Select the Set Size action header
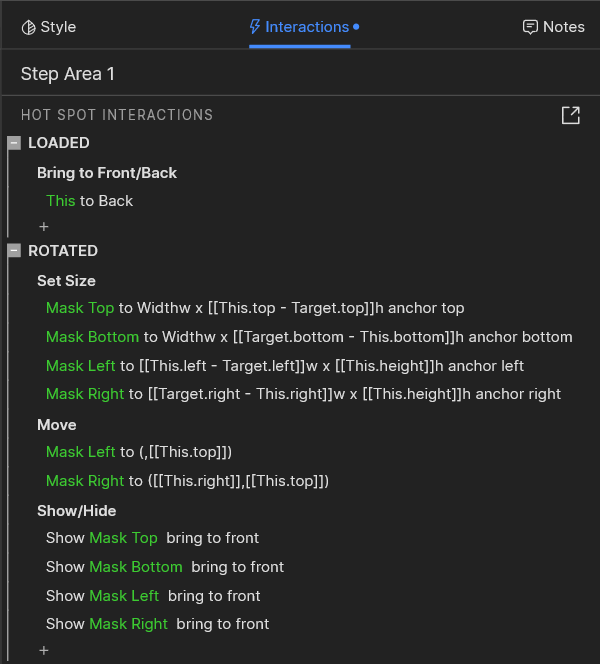Image resolution: width=600 pixels, height=664 pixels. tap(67, 281)
